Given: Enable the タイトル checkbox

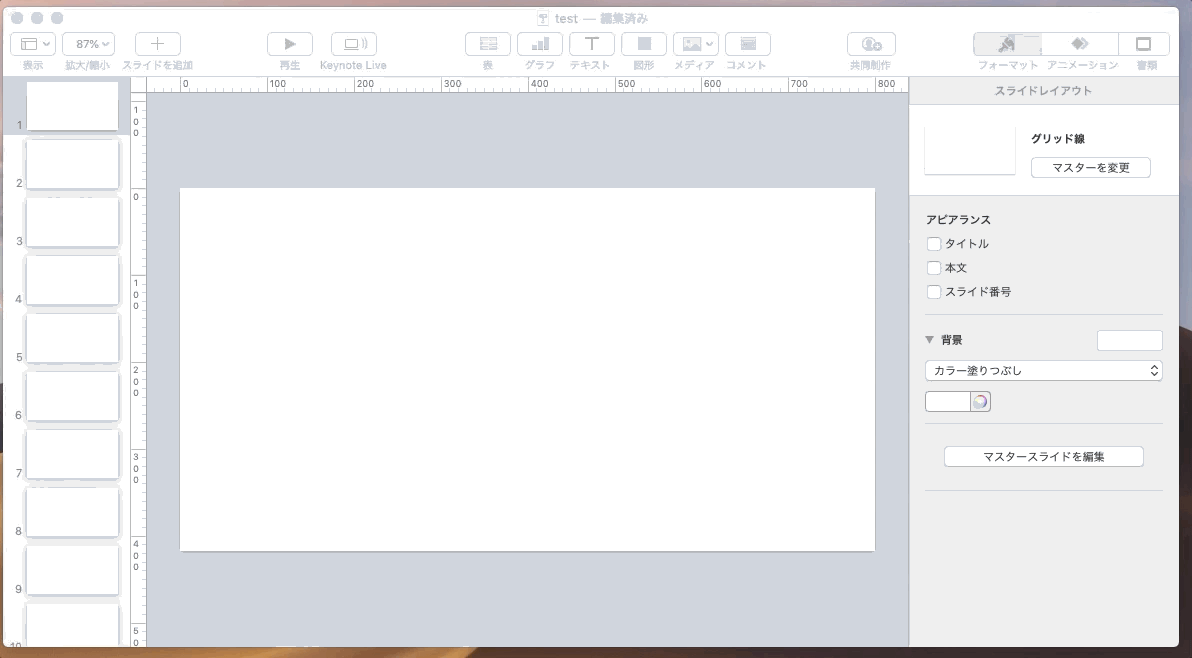Looking at the screenshot, I should pyautogui.click(x=934, y=244).
